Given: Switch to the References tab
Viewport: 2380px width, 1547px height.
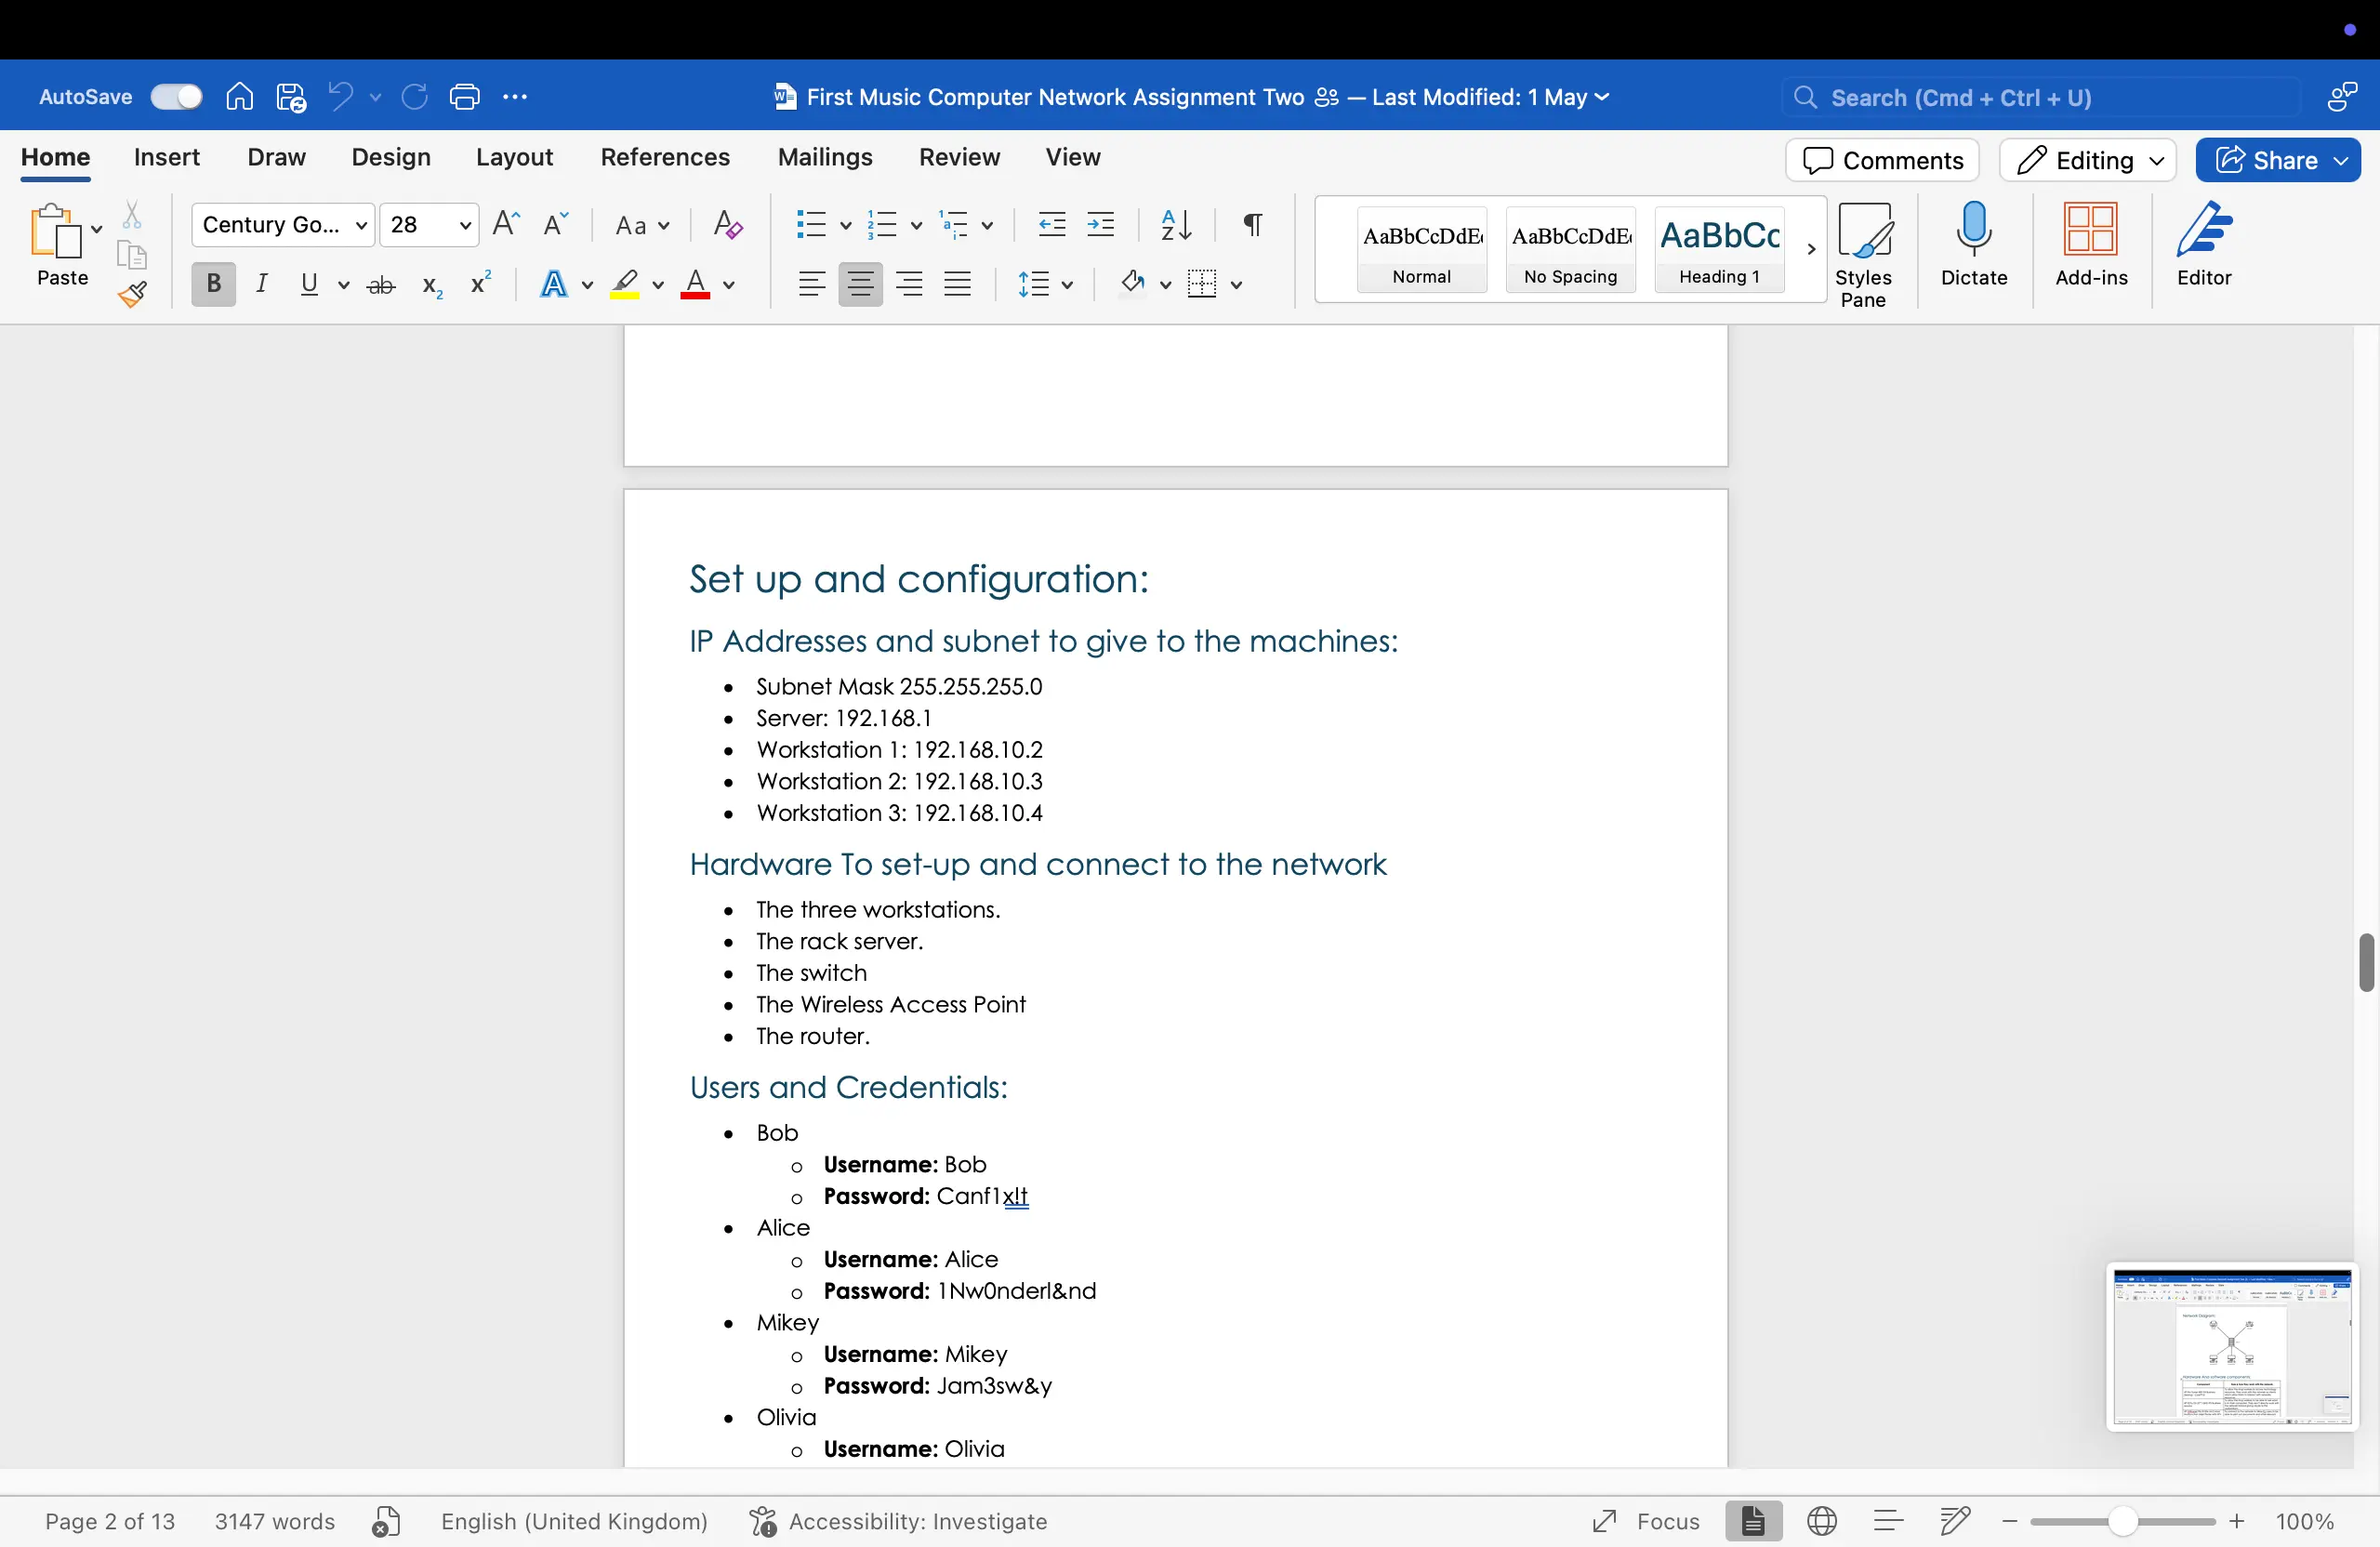Looking at the screenshot, I should [x=665, y=158].
